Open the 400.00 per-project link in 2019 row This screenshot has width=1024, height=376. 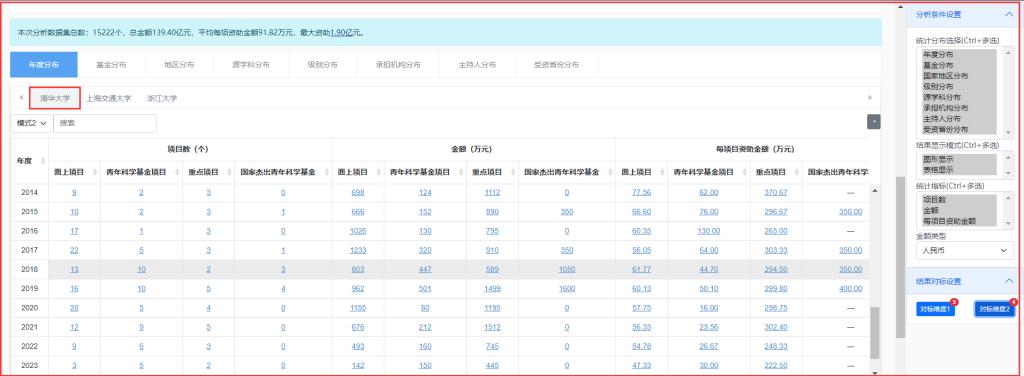[x=850, y=289]
